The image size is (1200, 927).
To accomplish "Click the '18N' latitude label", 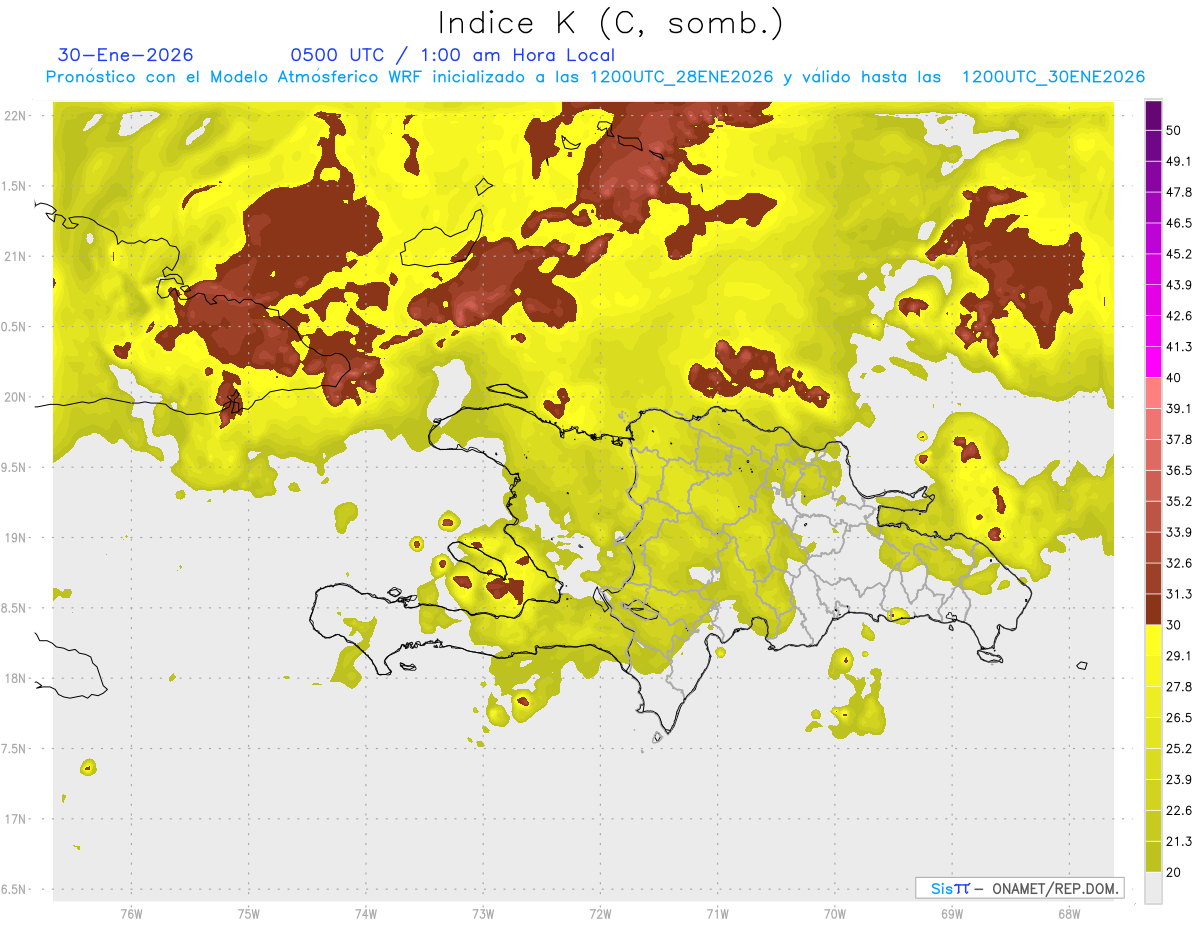I will (x=16, y=678).
